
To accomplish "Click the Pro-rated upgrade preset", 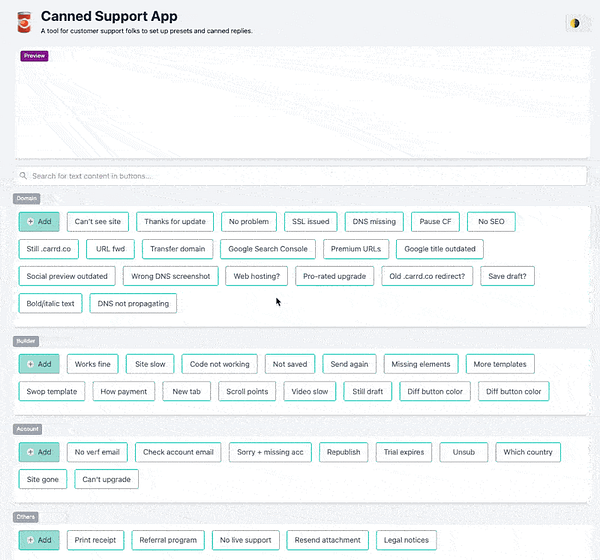I will (x=334, y=276).
